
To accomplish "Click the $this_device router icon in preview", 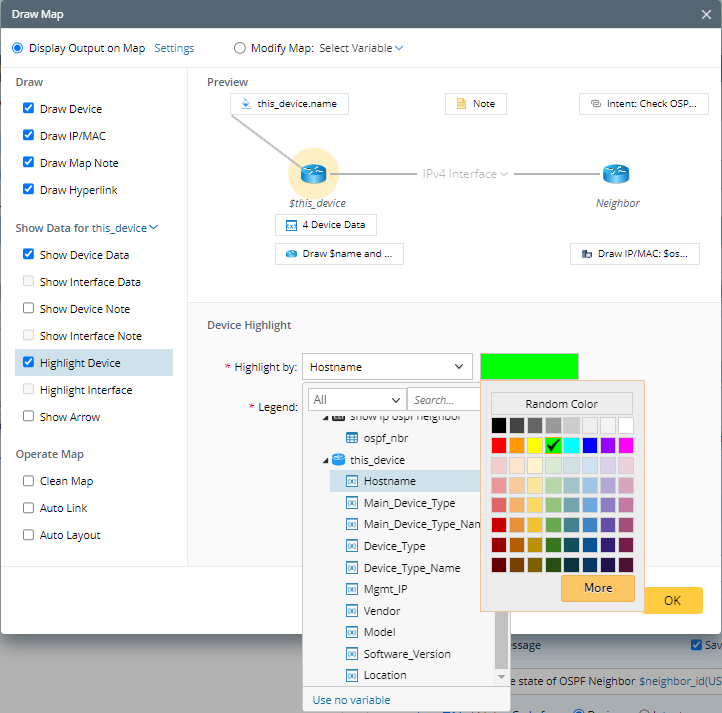I will point(313,174).
